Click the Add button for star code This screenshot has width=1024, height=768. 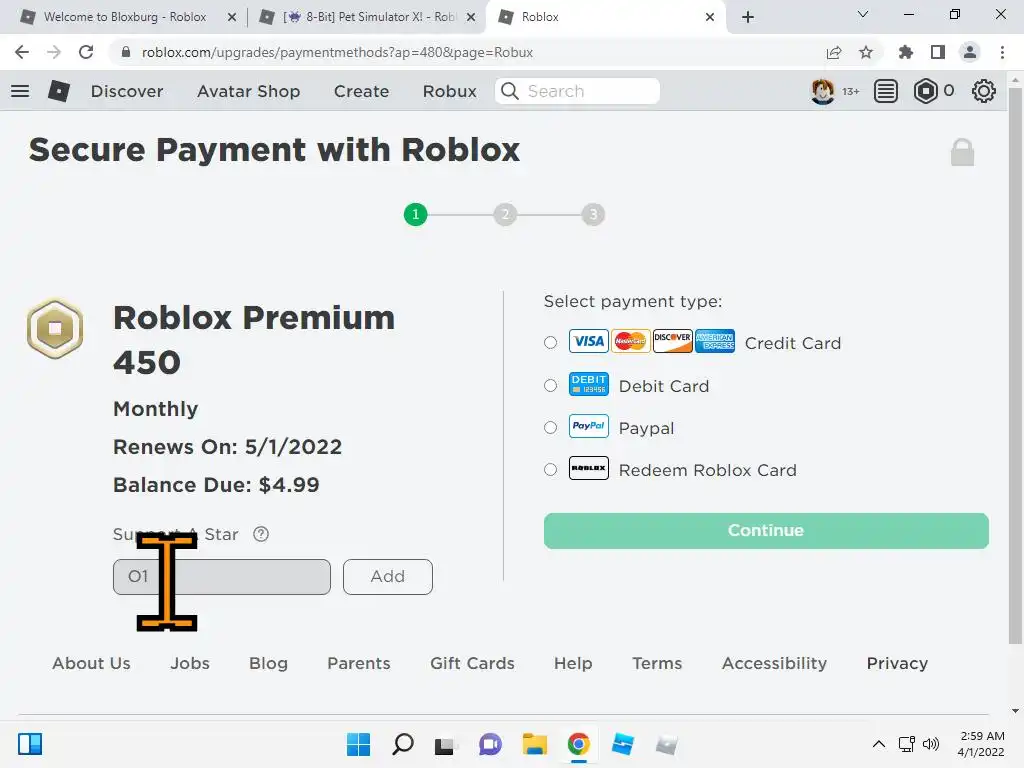coord(388,577)
